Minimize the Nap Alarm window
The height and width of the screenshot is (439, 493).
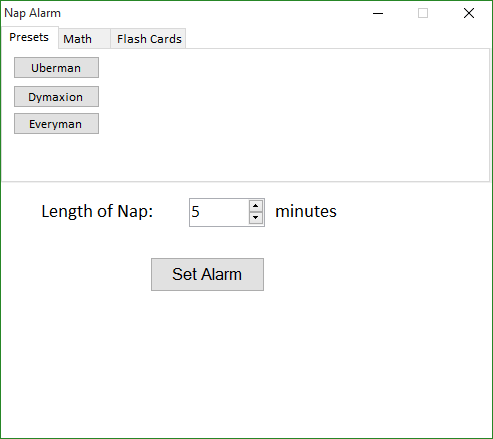click(378, 13)
